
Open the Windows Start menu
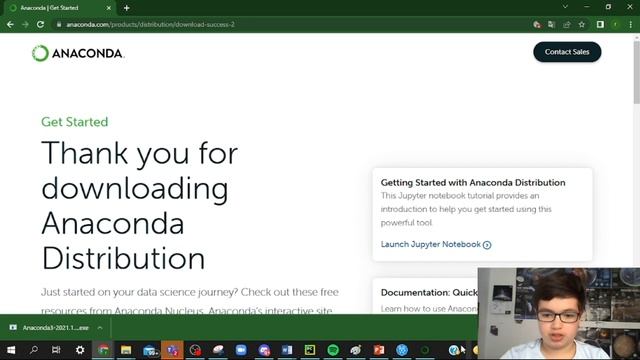[11, 350]
